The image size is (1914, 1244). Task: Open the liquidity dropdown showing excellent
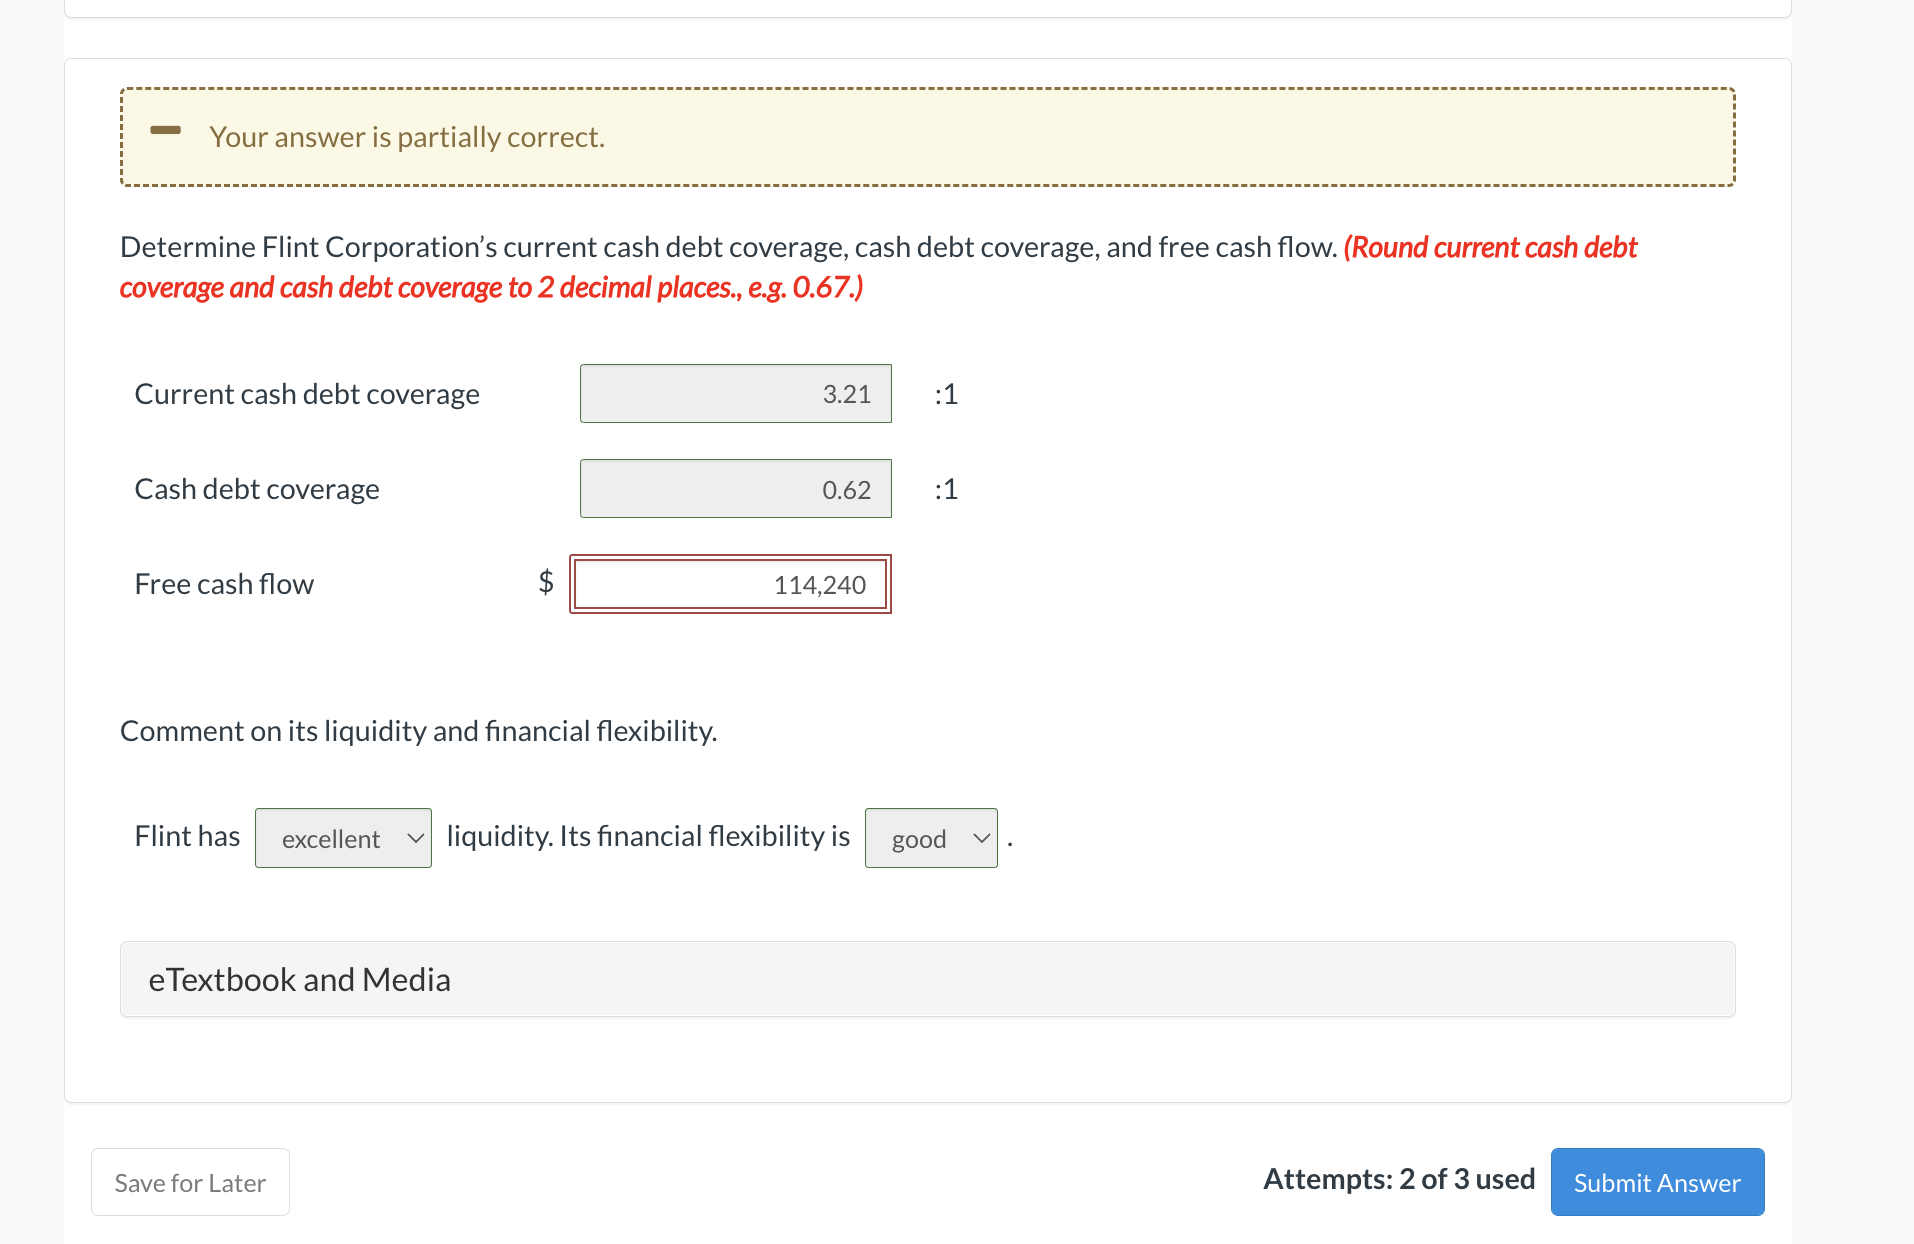pyautogui.click(x=343, y=838)
